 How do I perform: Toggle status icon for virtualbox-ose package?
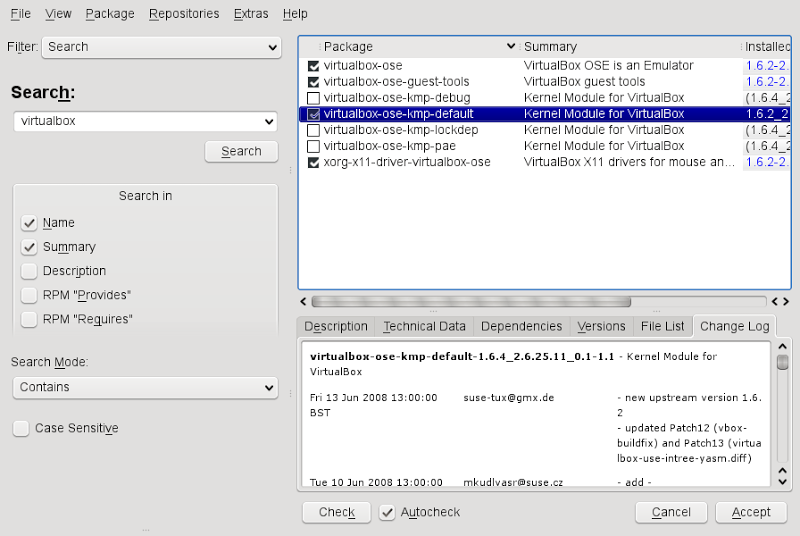[x=314, y=66]
